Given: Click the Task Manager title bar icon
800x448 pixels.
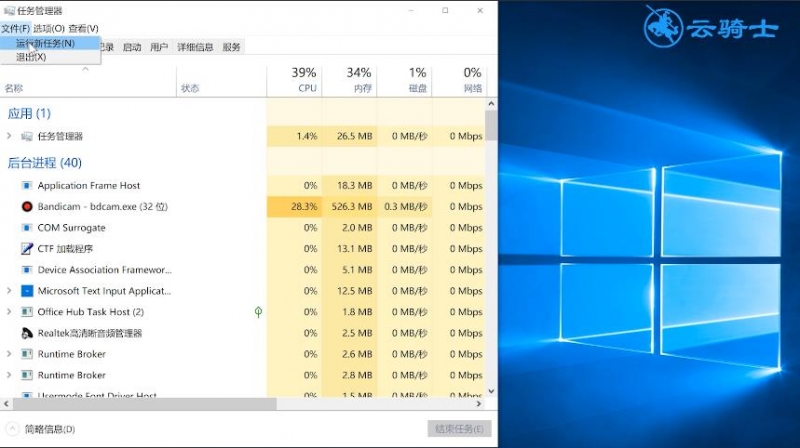Looking at the screenshot, I should point(9,10).
